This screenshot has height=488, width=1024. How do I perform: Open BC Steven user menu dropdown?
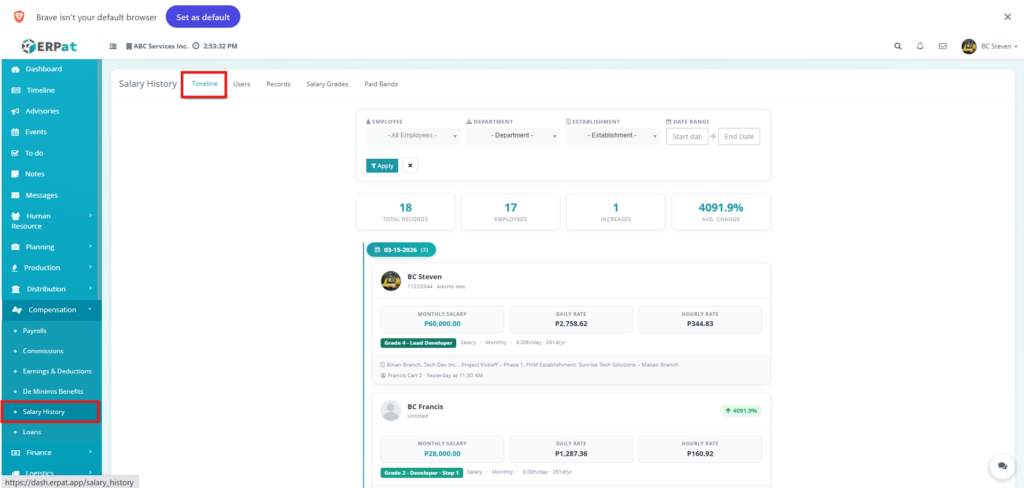coord(999,46)
